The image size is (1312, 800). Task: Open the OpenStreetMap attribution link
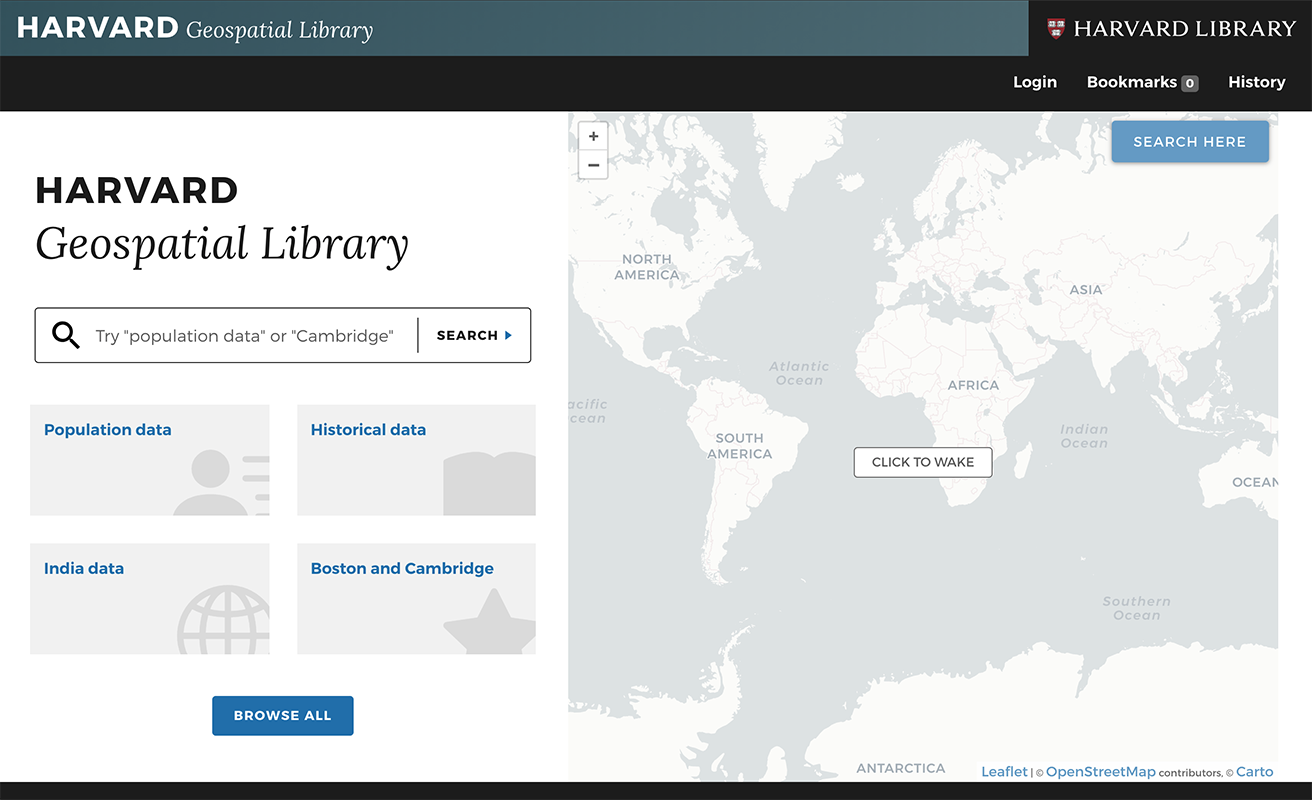1100,772
